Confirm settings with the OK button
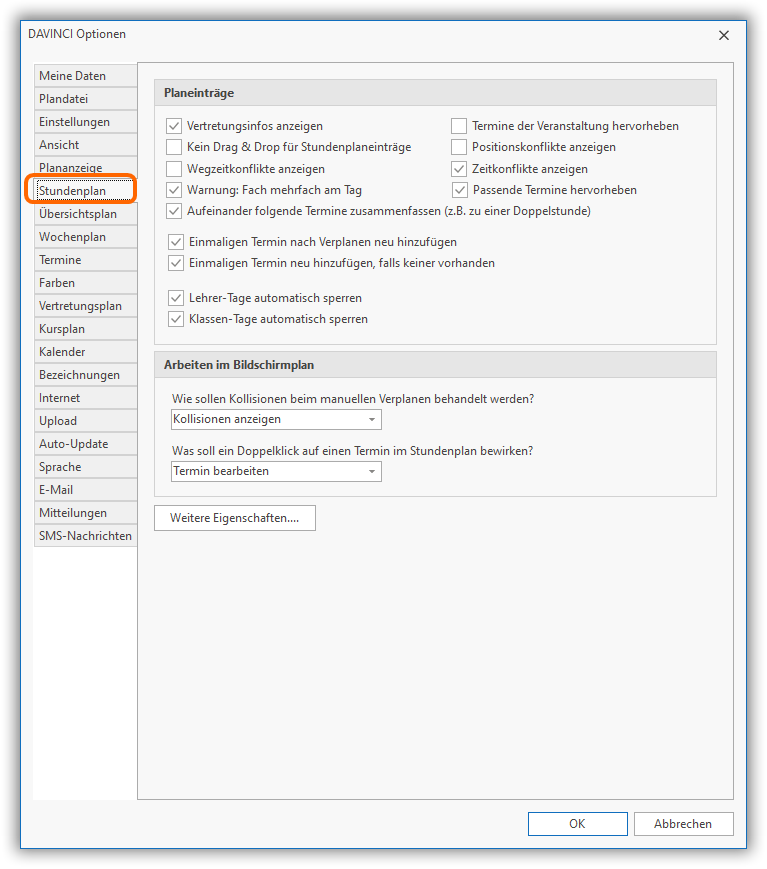Viewport: 767px width, 869px height. pos(577,824)
